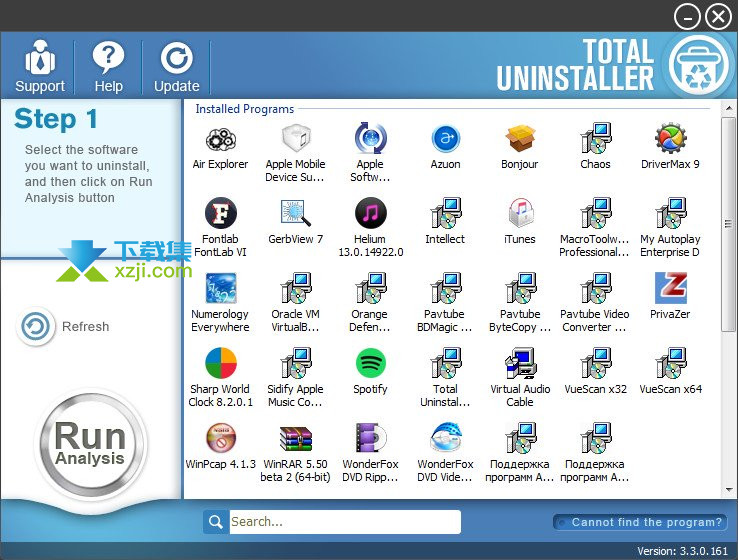The height and width of the screenshot is (560, 738).
Task: Select the Intellect program icon
Action: pyautogui.click(x=445, y=214)
